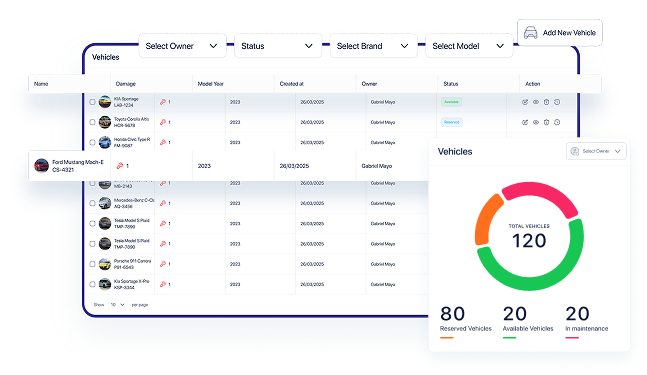This screenshot has width=647, height=375.
Task: Edit the KIA Sportage LAD-1234 vehicle
Action: pyautogui.click(x=525, y=102)
